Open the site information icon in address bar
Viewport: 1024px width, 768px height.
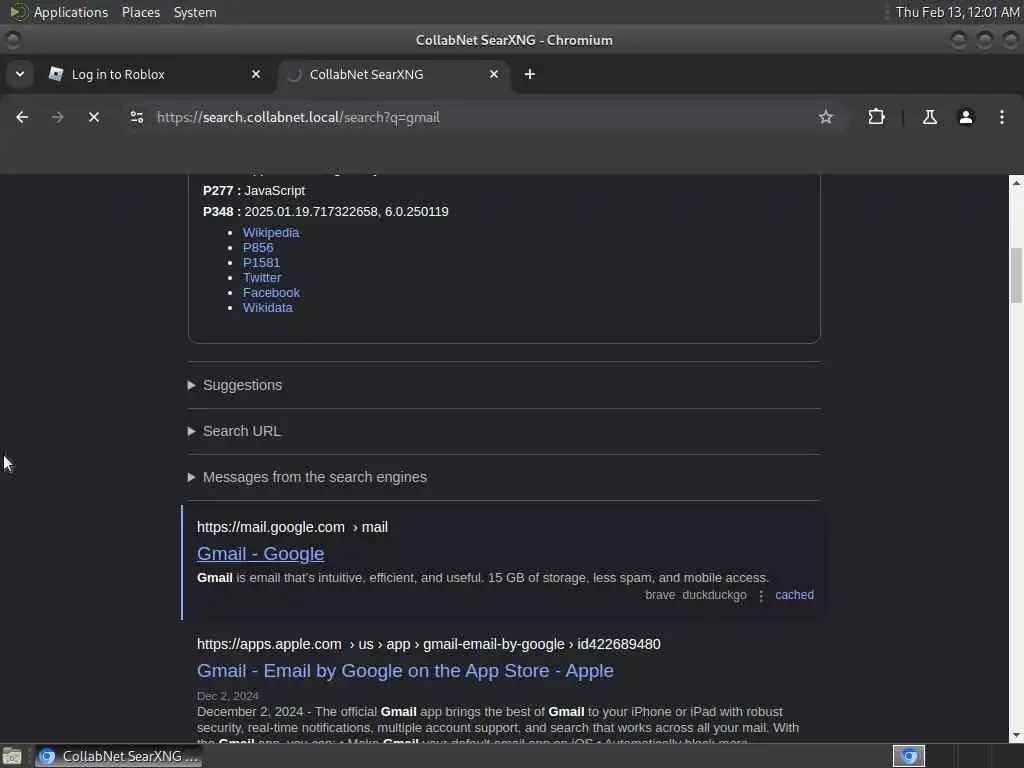[136, 118]
